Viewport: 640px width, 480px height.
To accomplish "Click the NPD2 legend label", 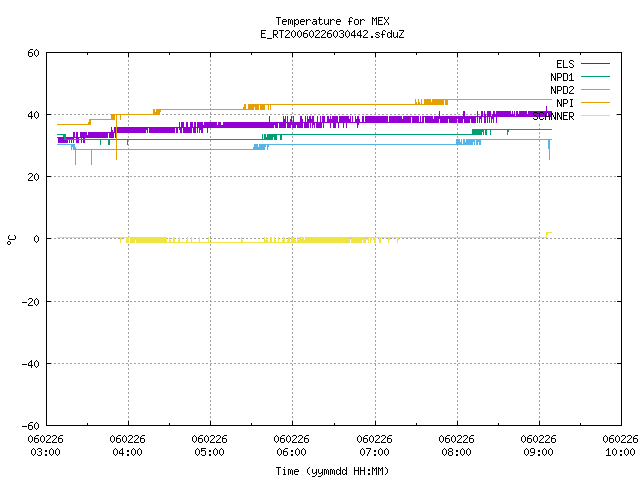I will (562, 90).
